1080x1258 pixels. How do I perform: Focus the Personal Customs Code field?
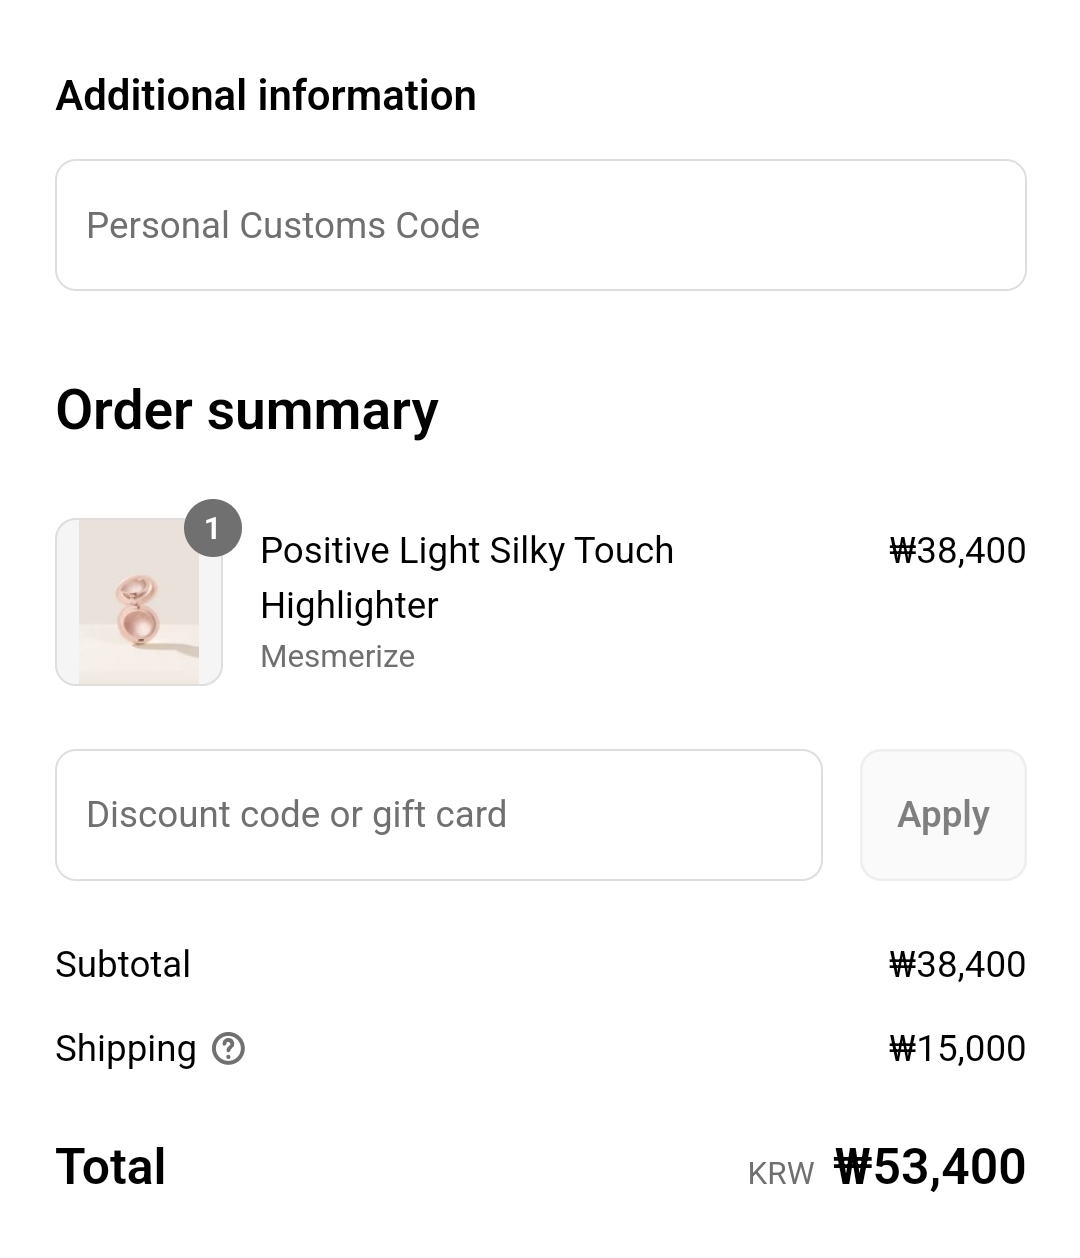pos(540,226)
